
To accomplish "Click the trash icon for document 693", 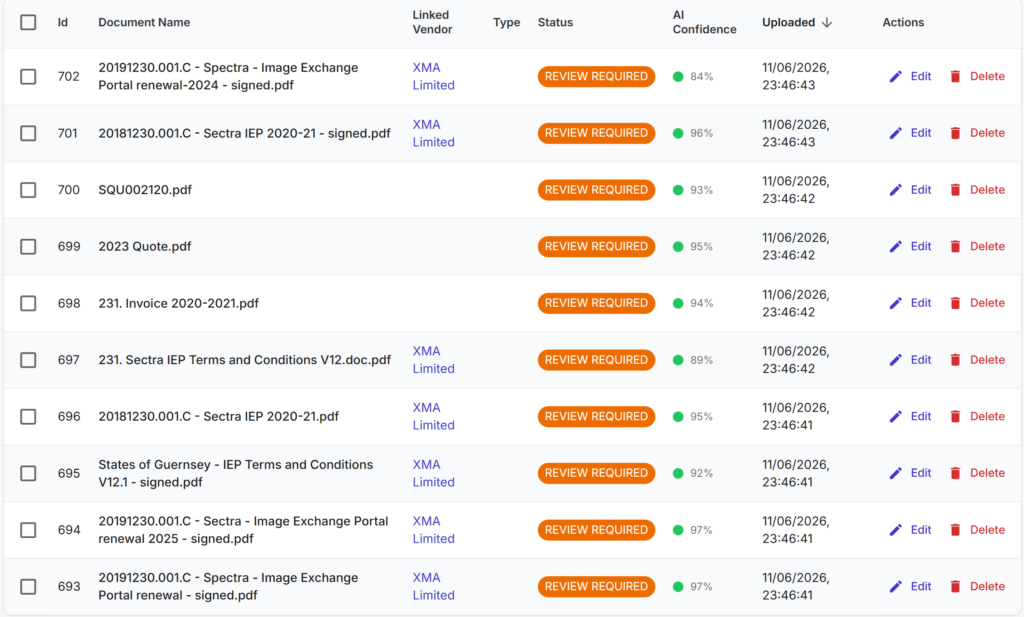I will (x=955, y=586).
